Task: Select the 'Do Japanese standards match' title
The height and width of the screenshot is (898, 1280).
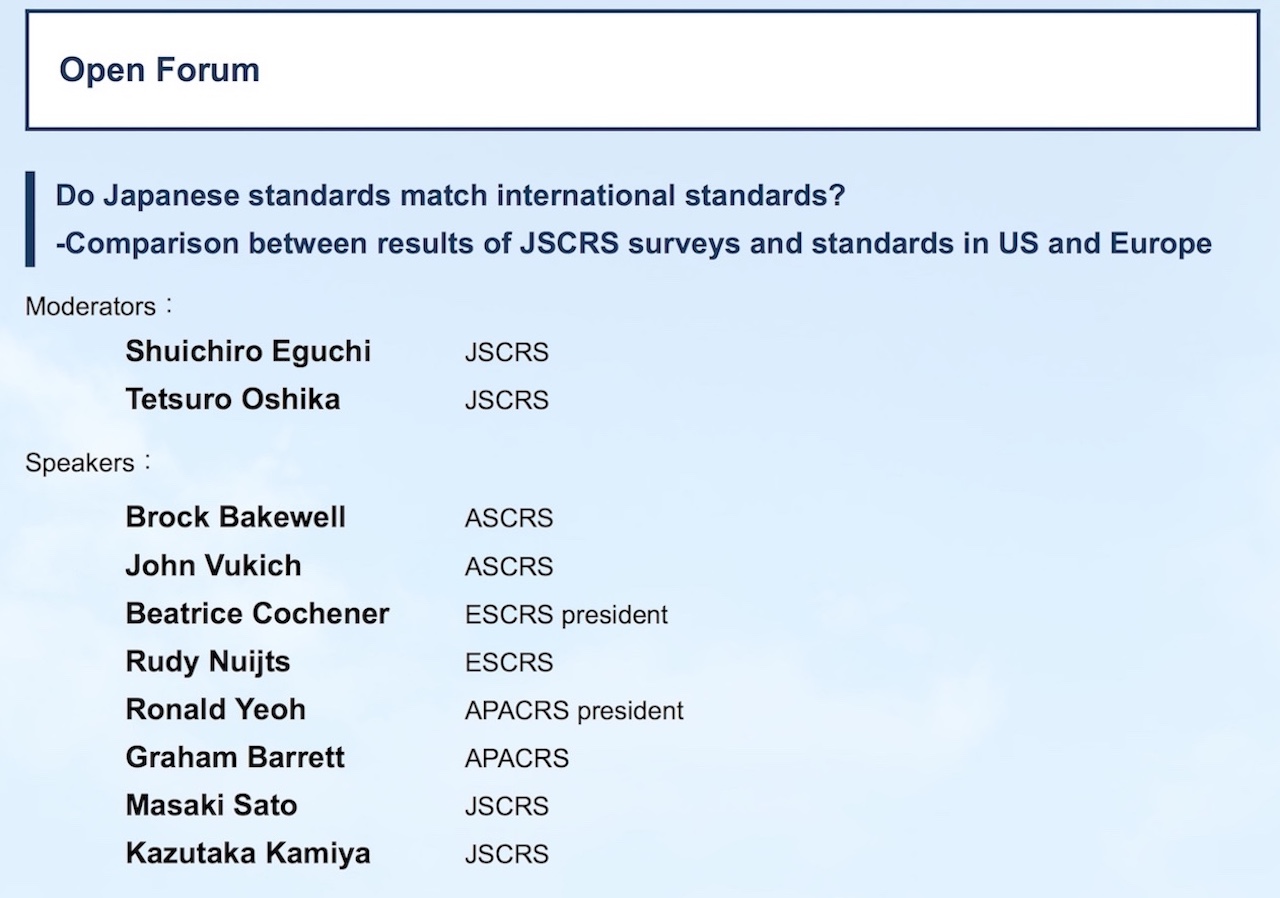Action: [x=450, y=195]
